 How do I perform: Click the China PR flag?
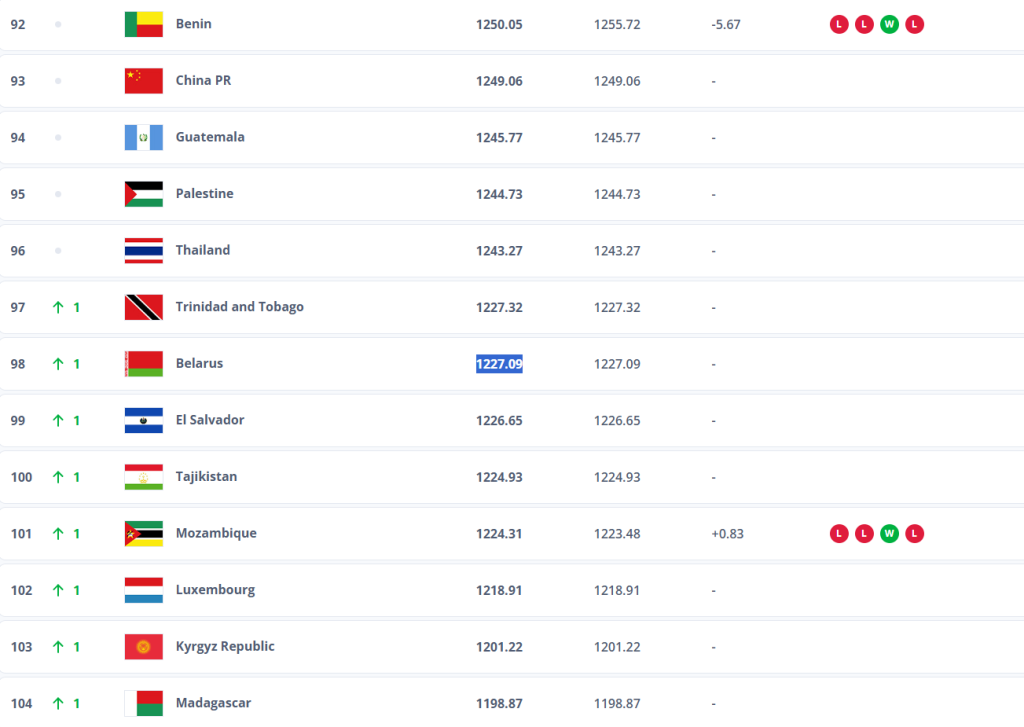click(x=143, y=81)
